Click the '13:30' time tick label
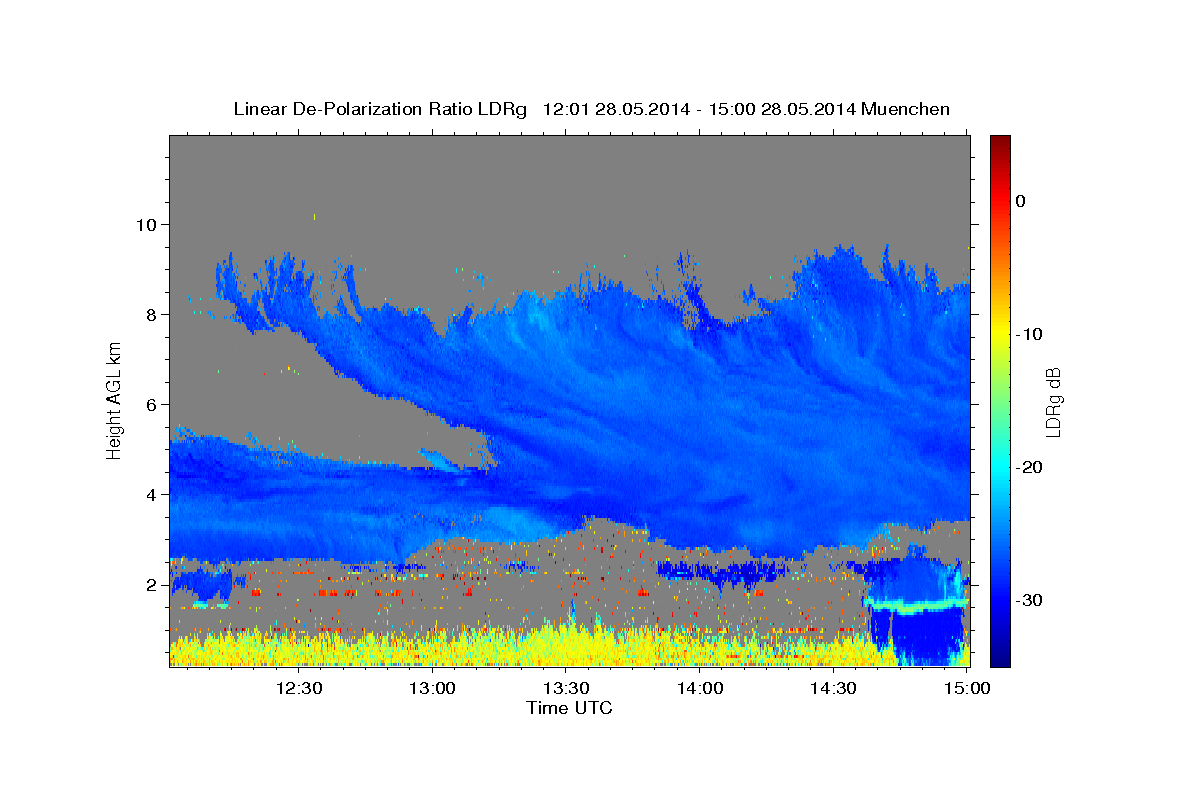This screenshot has height=800, width=1200. [566, 688]
